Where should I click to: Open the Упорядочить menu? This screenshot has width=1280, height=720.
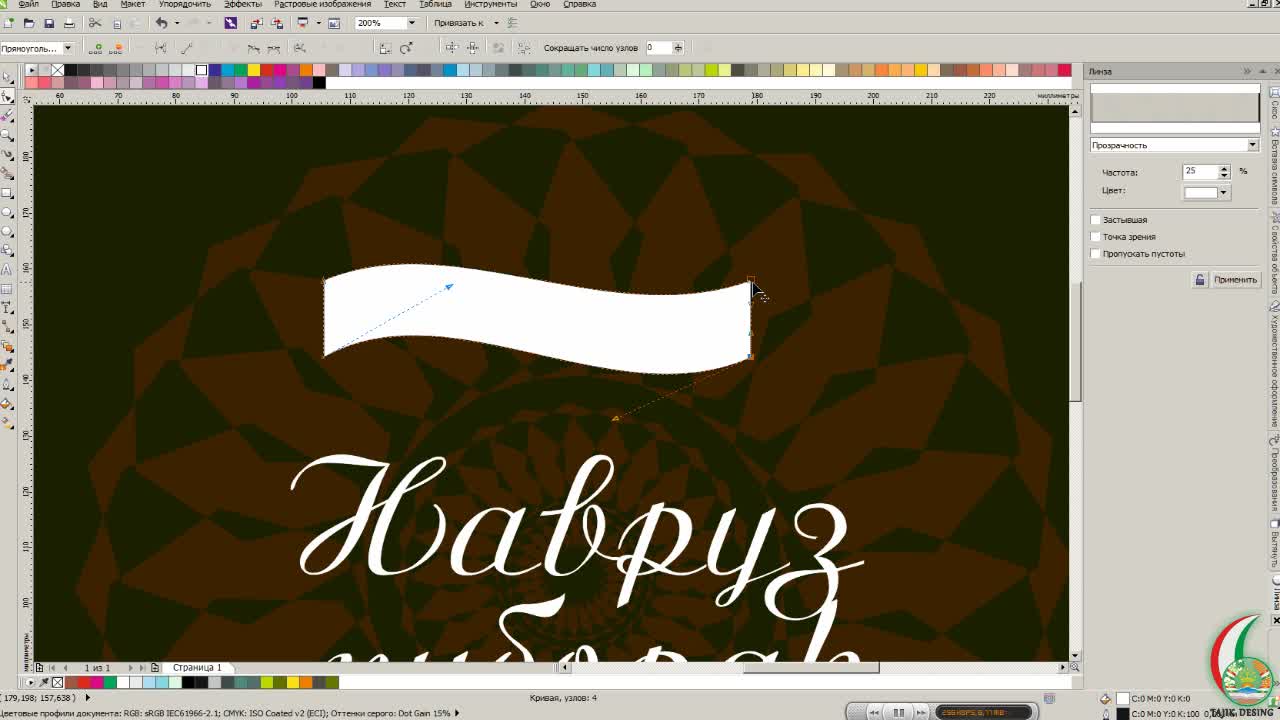click(185, 4)
